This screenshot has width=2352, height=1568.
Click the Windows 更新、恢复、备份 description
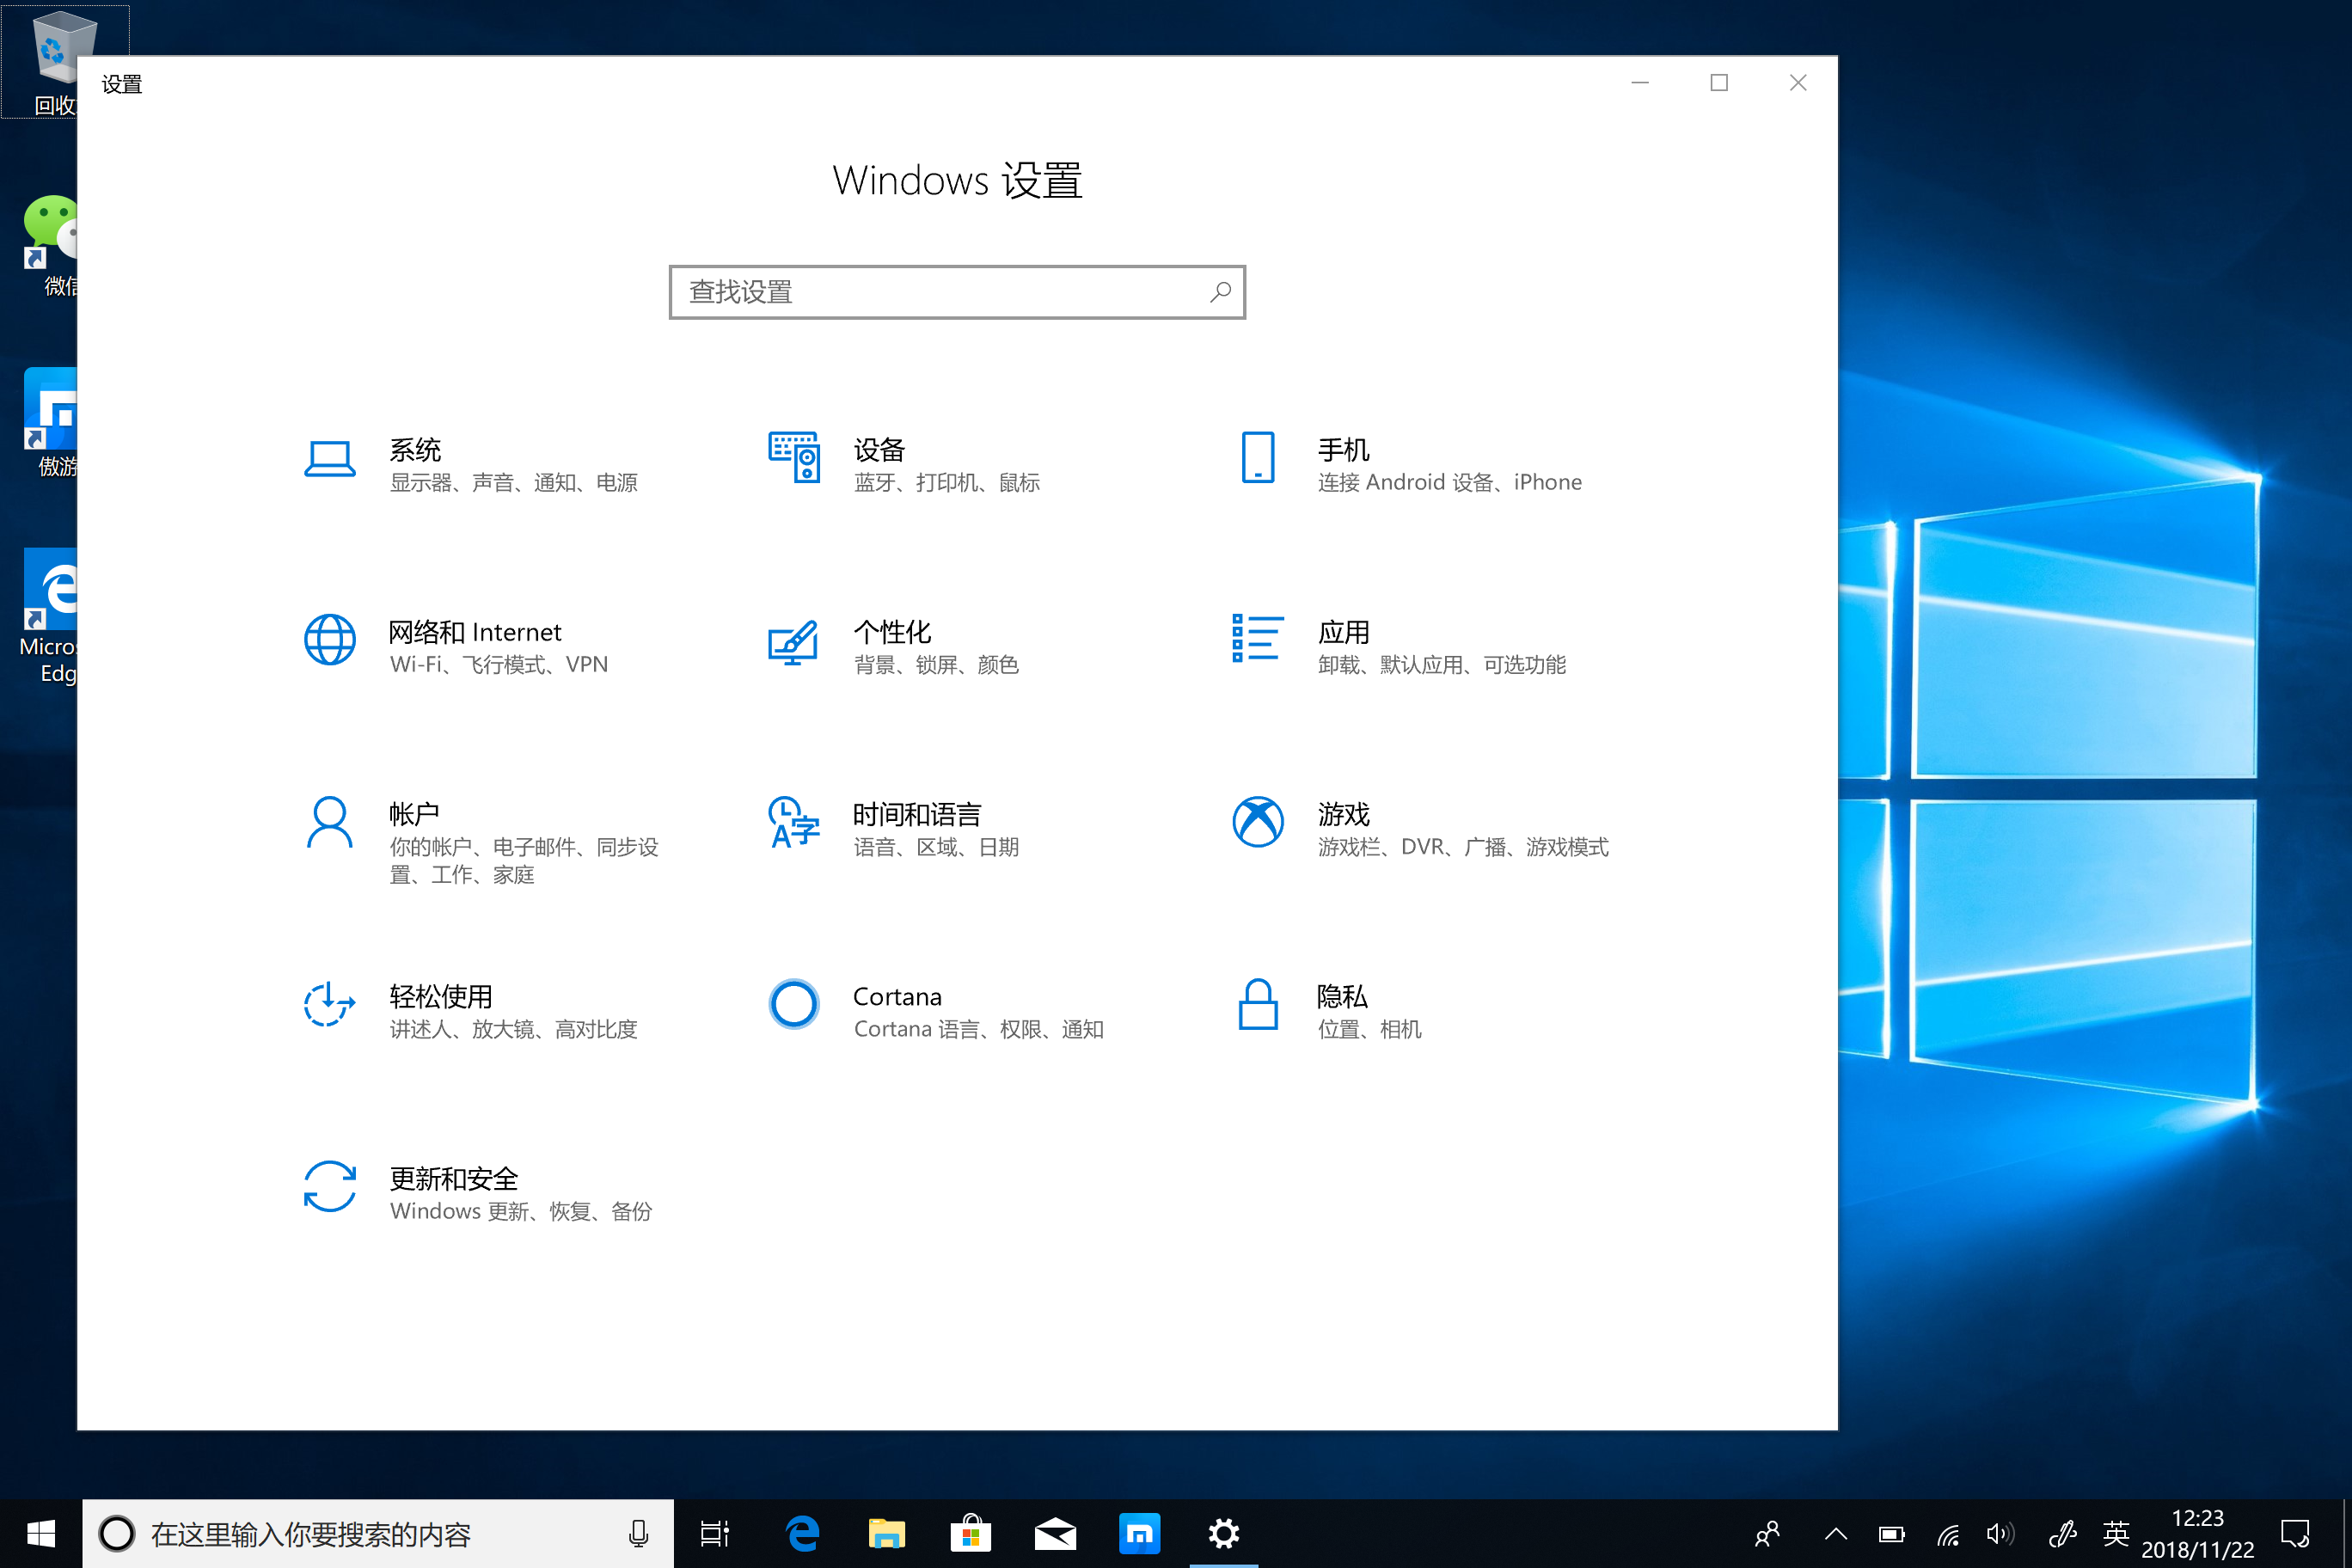[520, 1212]
